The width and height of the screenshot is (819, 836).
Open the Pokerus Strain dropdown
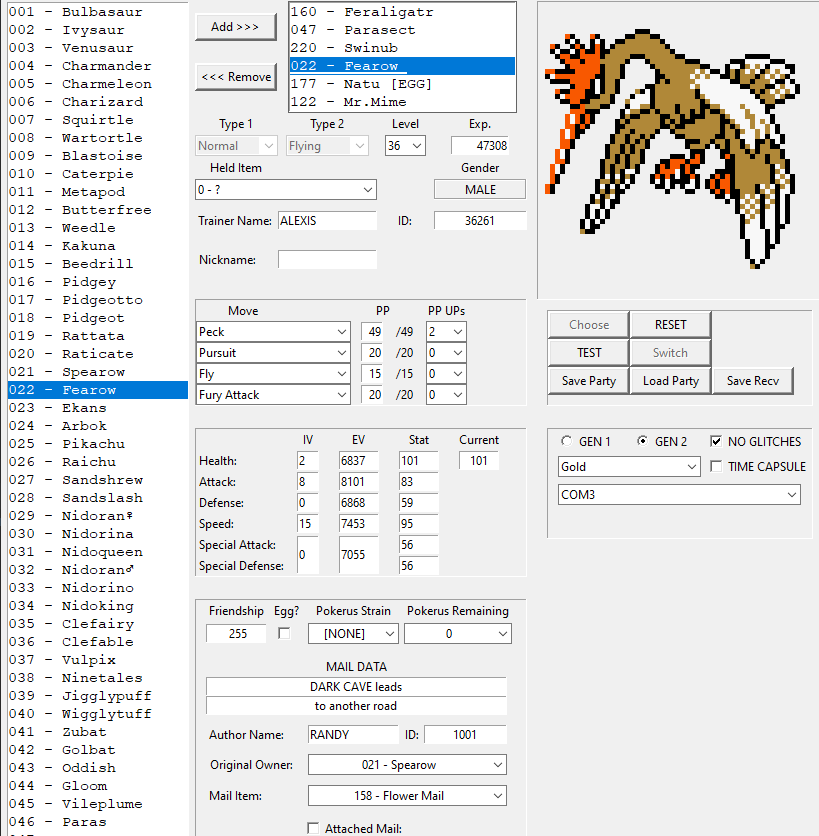[352, 633]
